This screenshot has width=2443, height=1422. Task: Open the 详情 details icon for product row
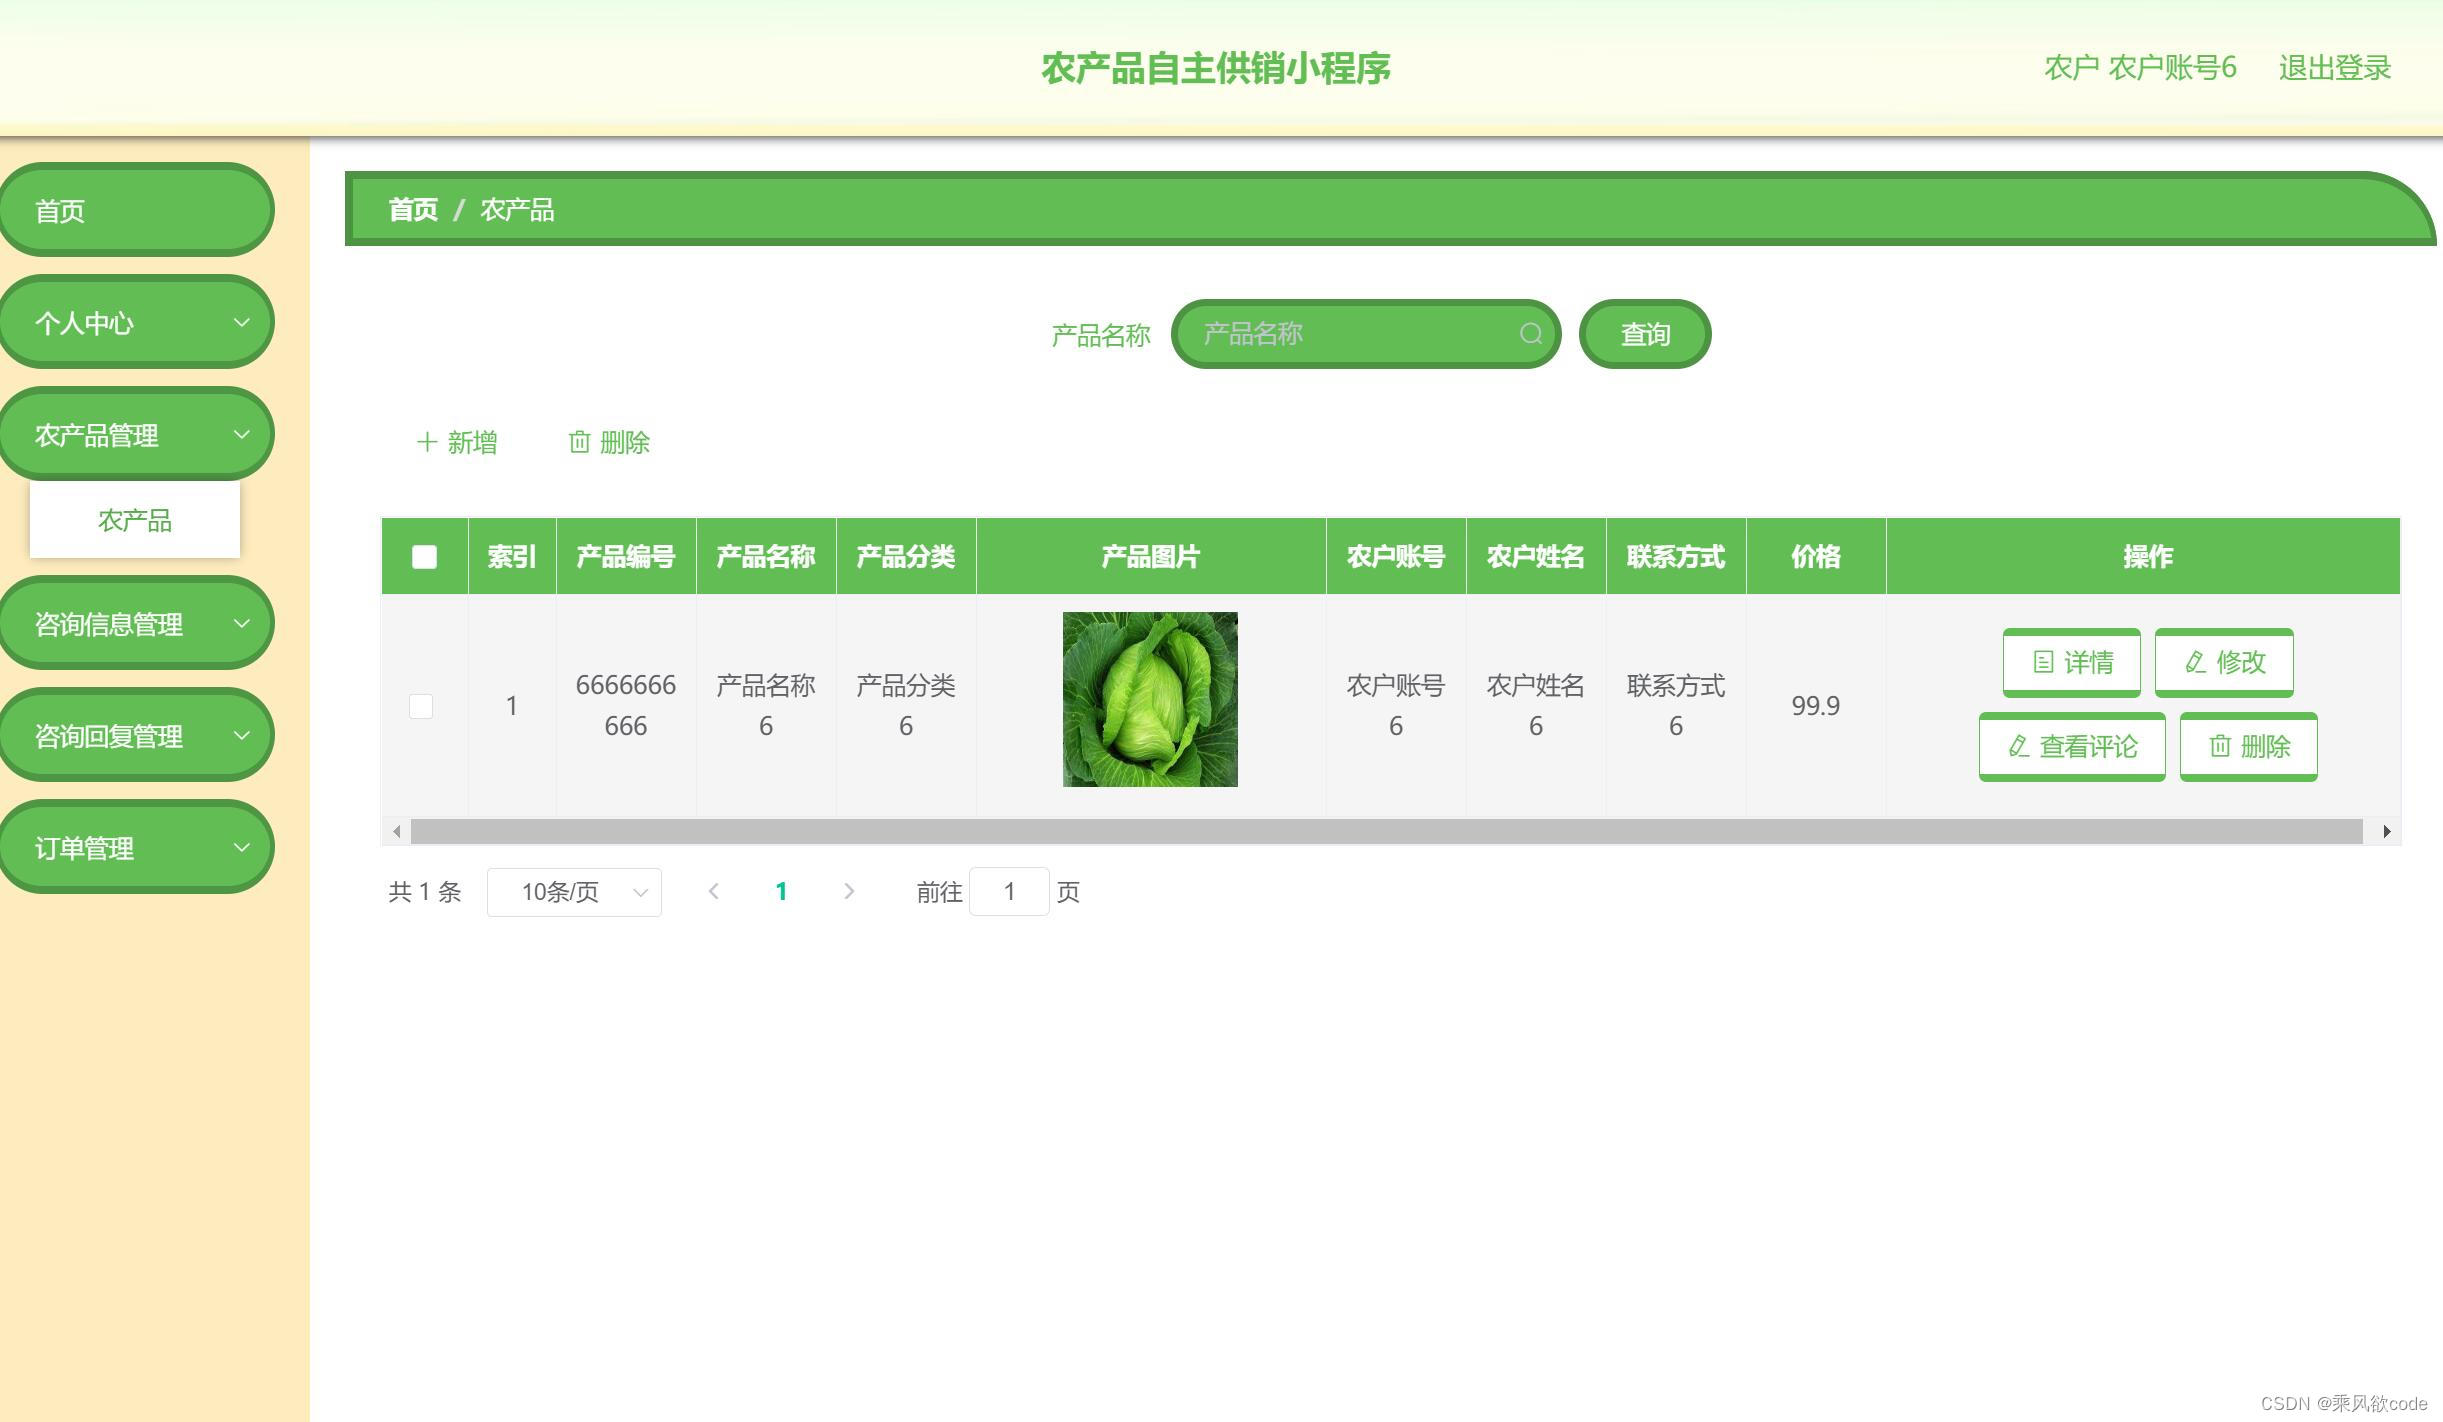click(2043, 662)
